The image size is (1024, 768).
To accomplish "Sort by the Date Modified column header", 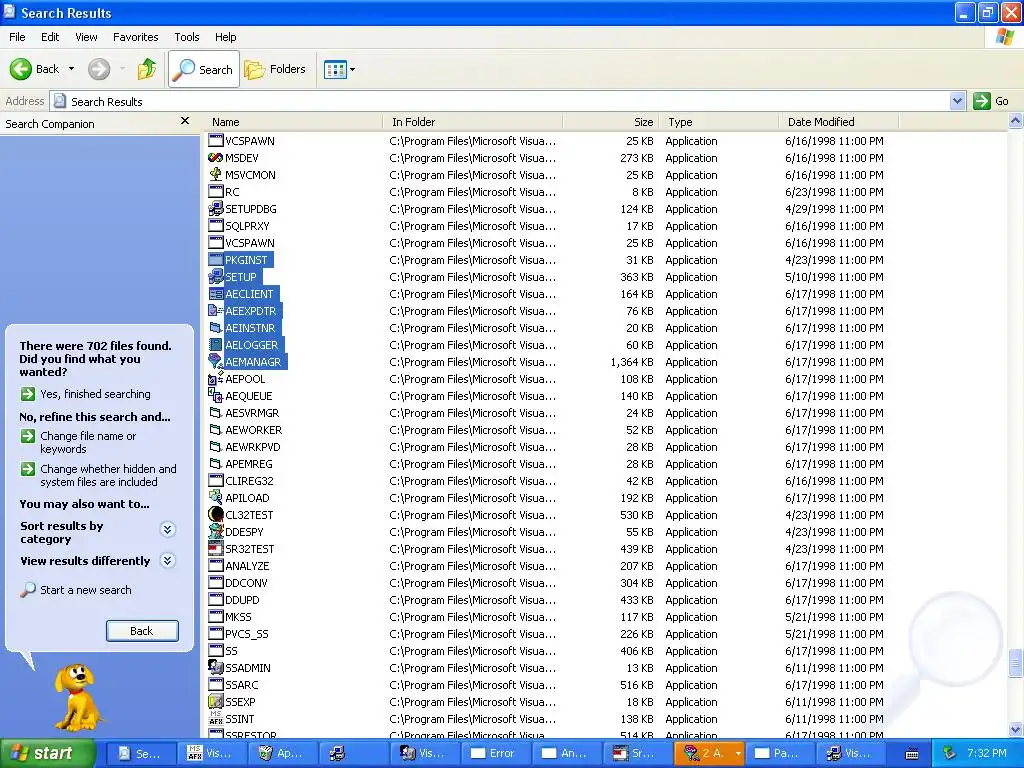I will tap(839, 121).
